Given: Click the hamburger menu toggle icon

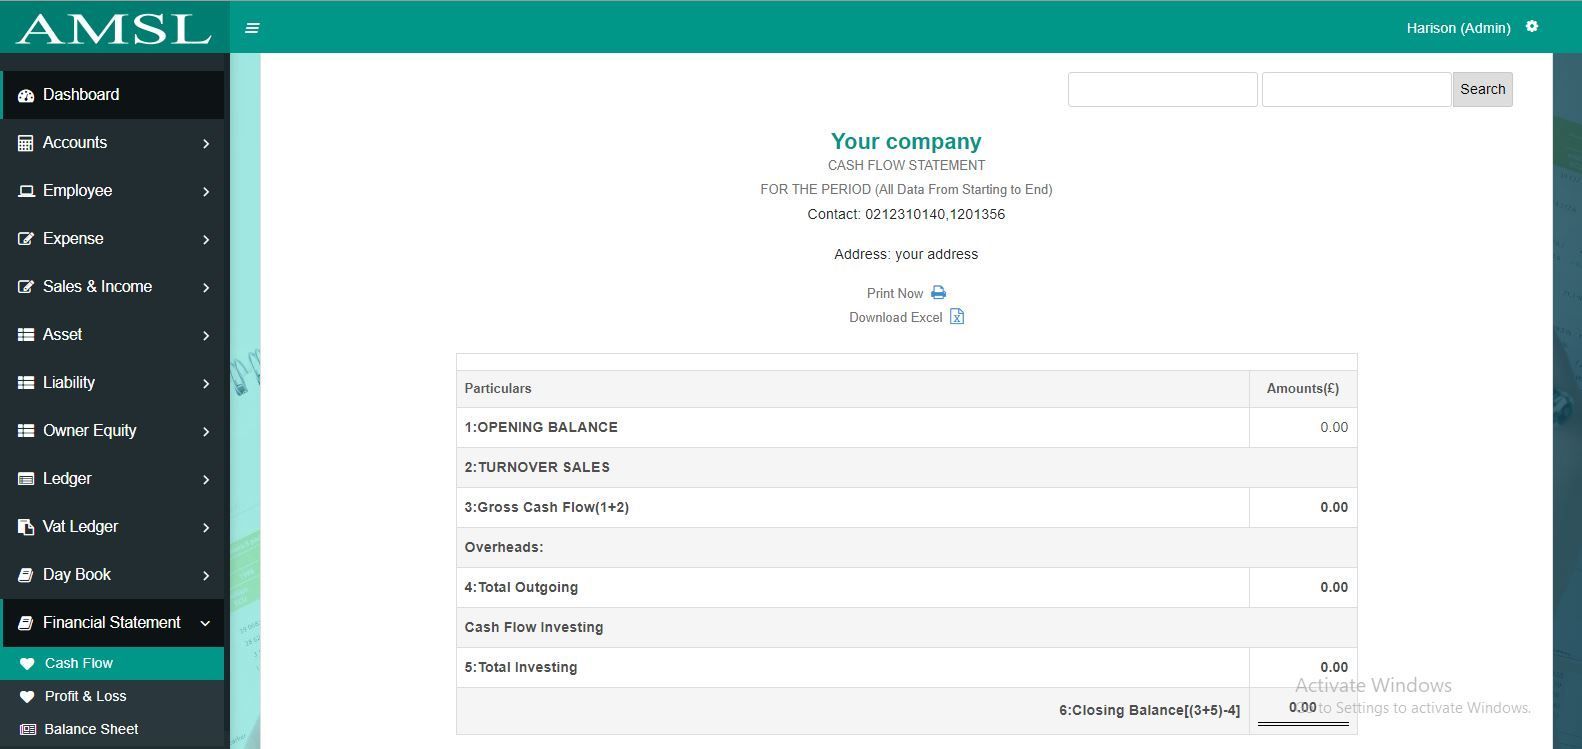Looking at the screenshot, I should (252, 28).
